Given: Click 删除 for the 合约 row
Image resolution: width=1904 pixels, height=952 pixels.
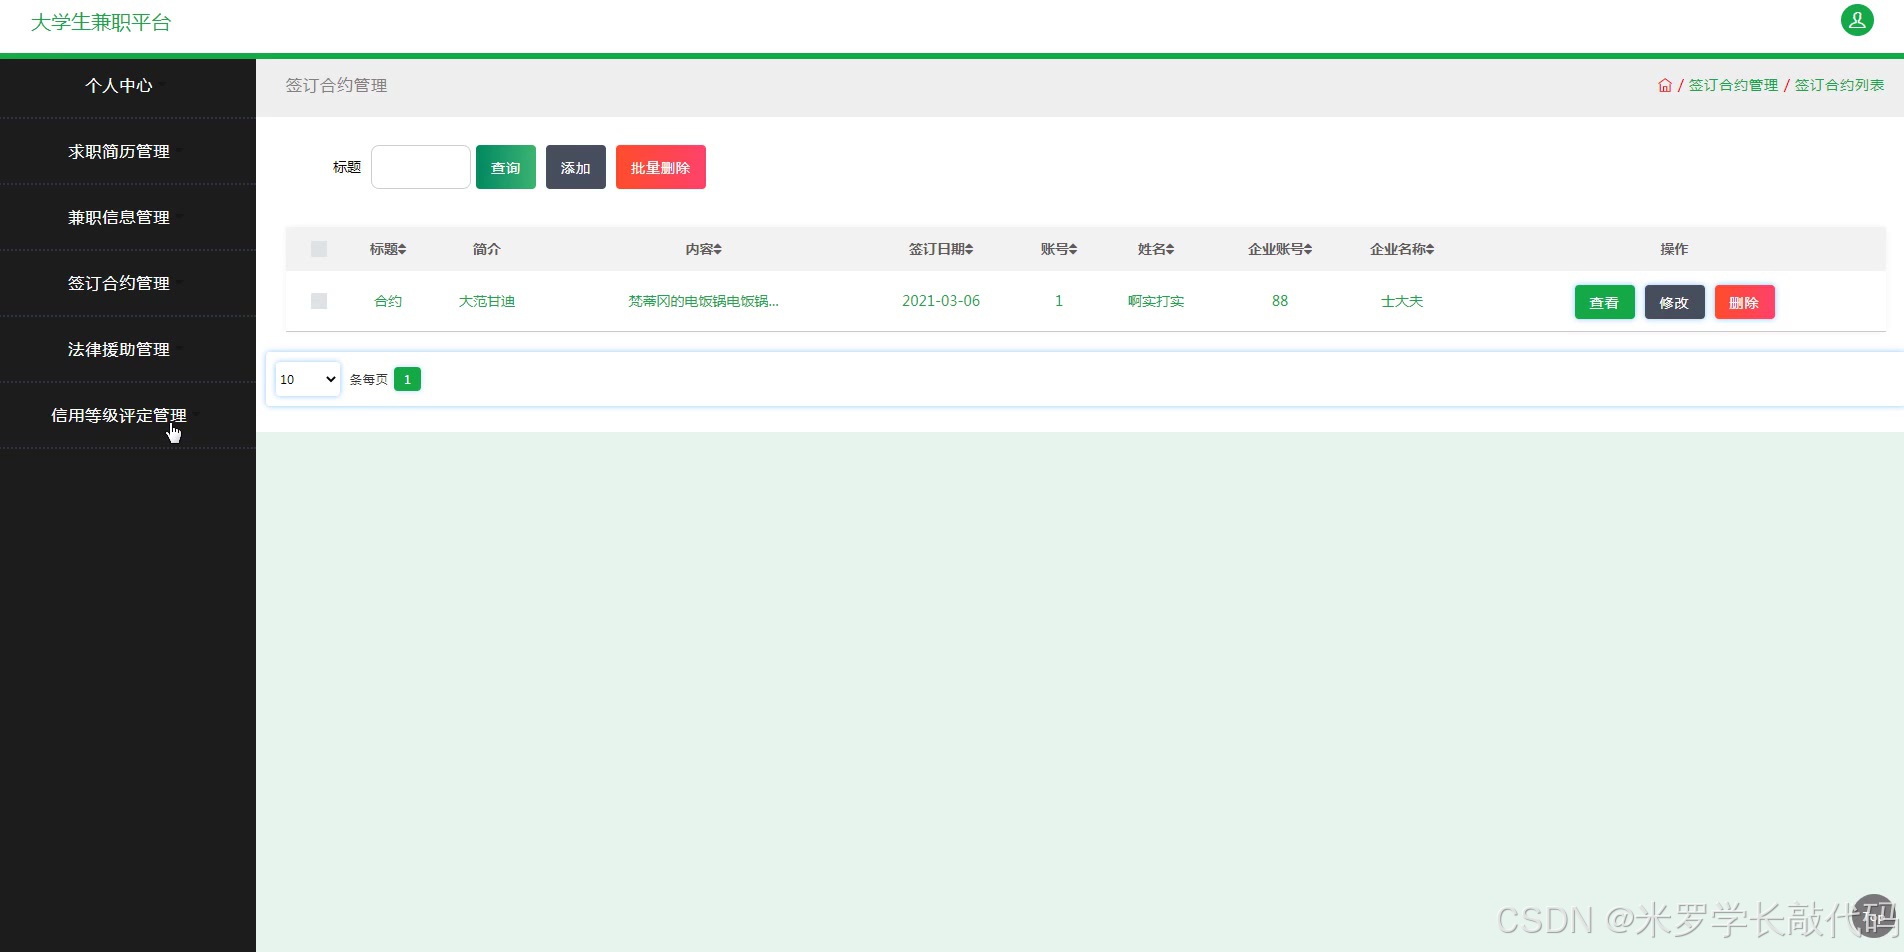Looking at the screenshot, I should [x=1745, y=302].
